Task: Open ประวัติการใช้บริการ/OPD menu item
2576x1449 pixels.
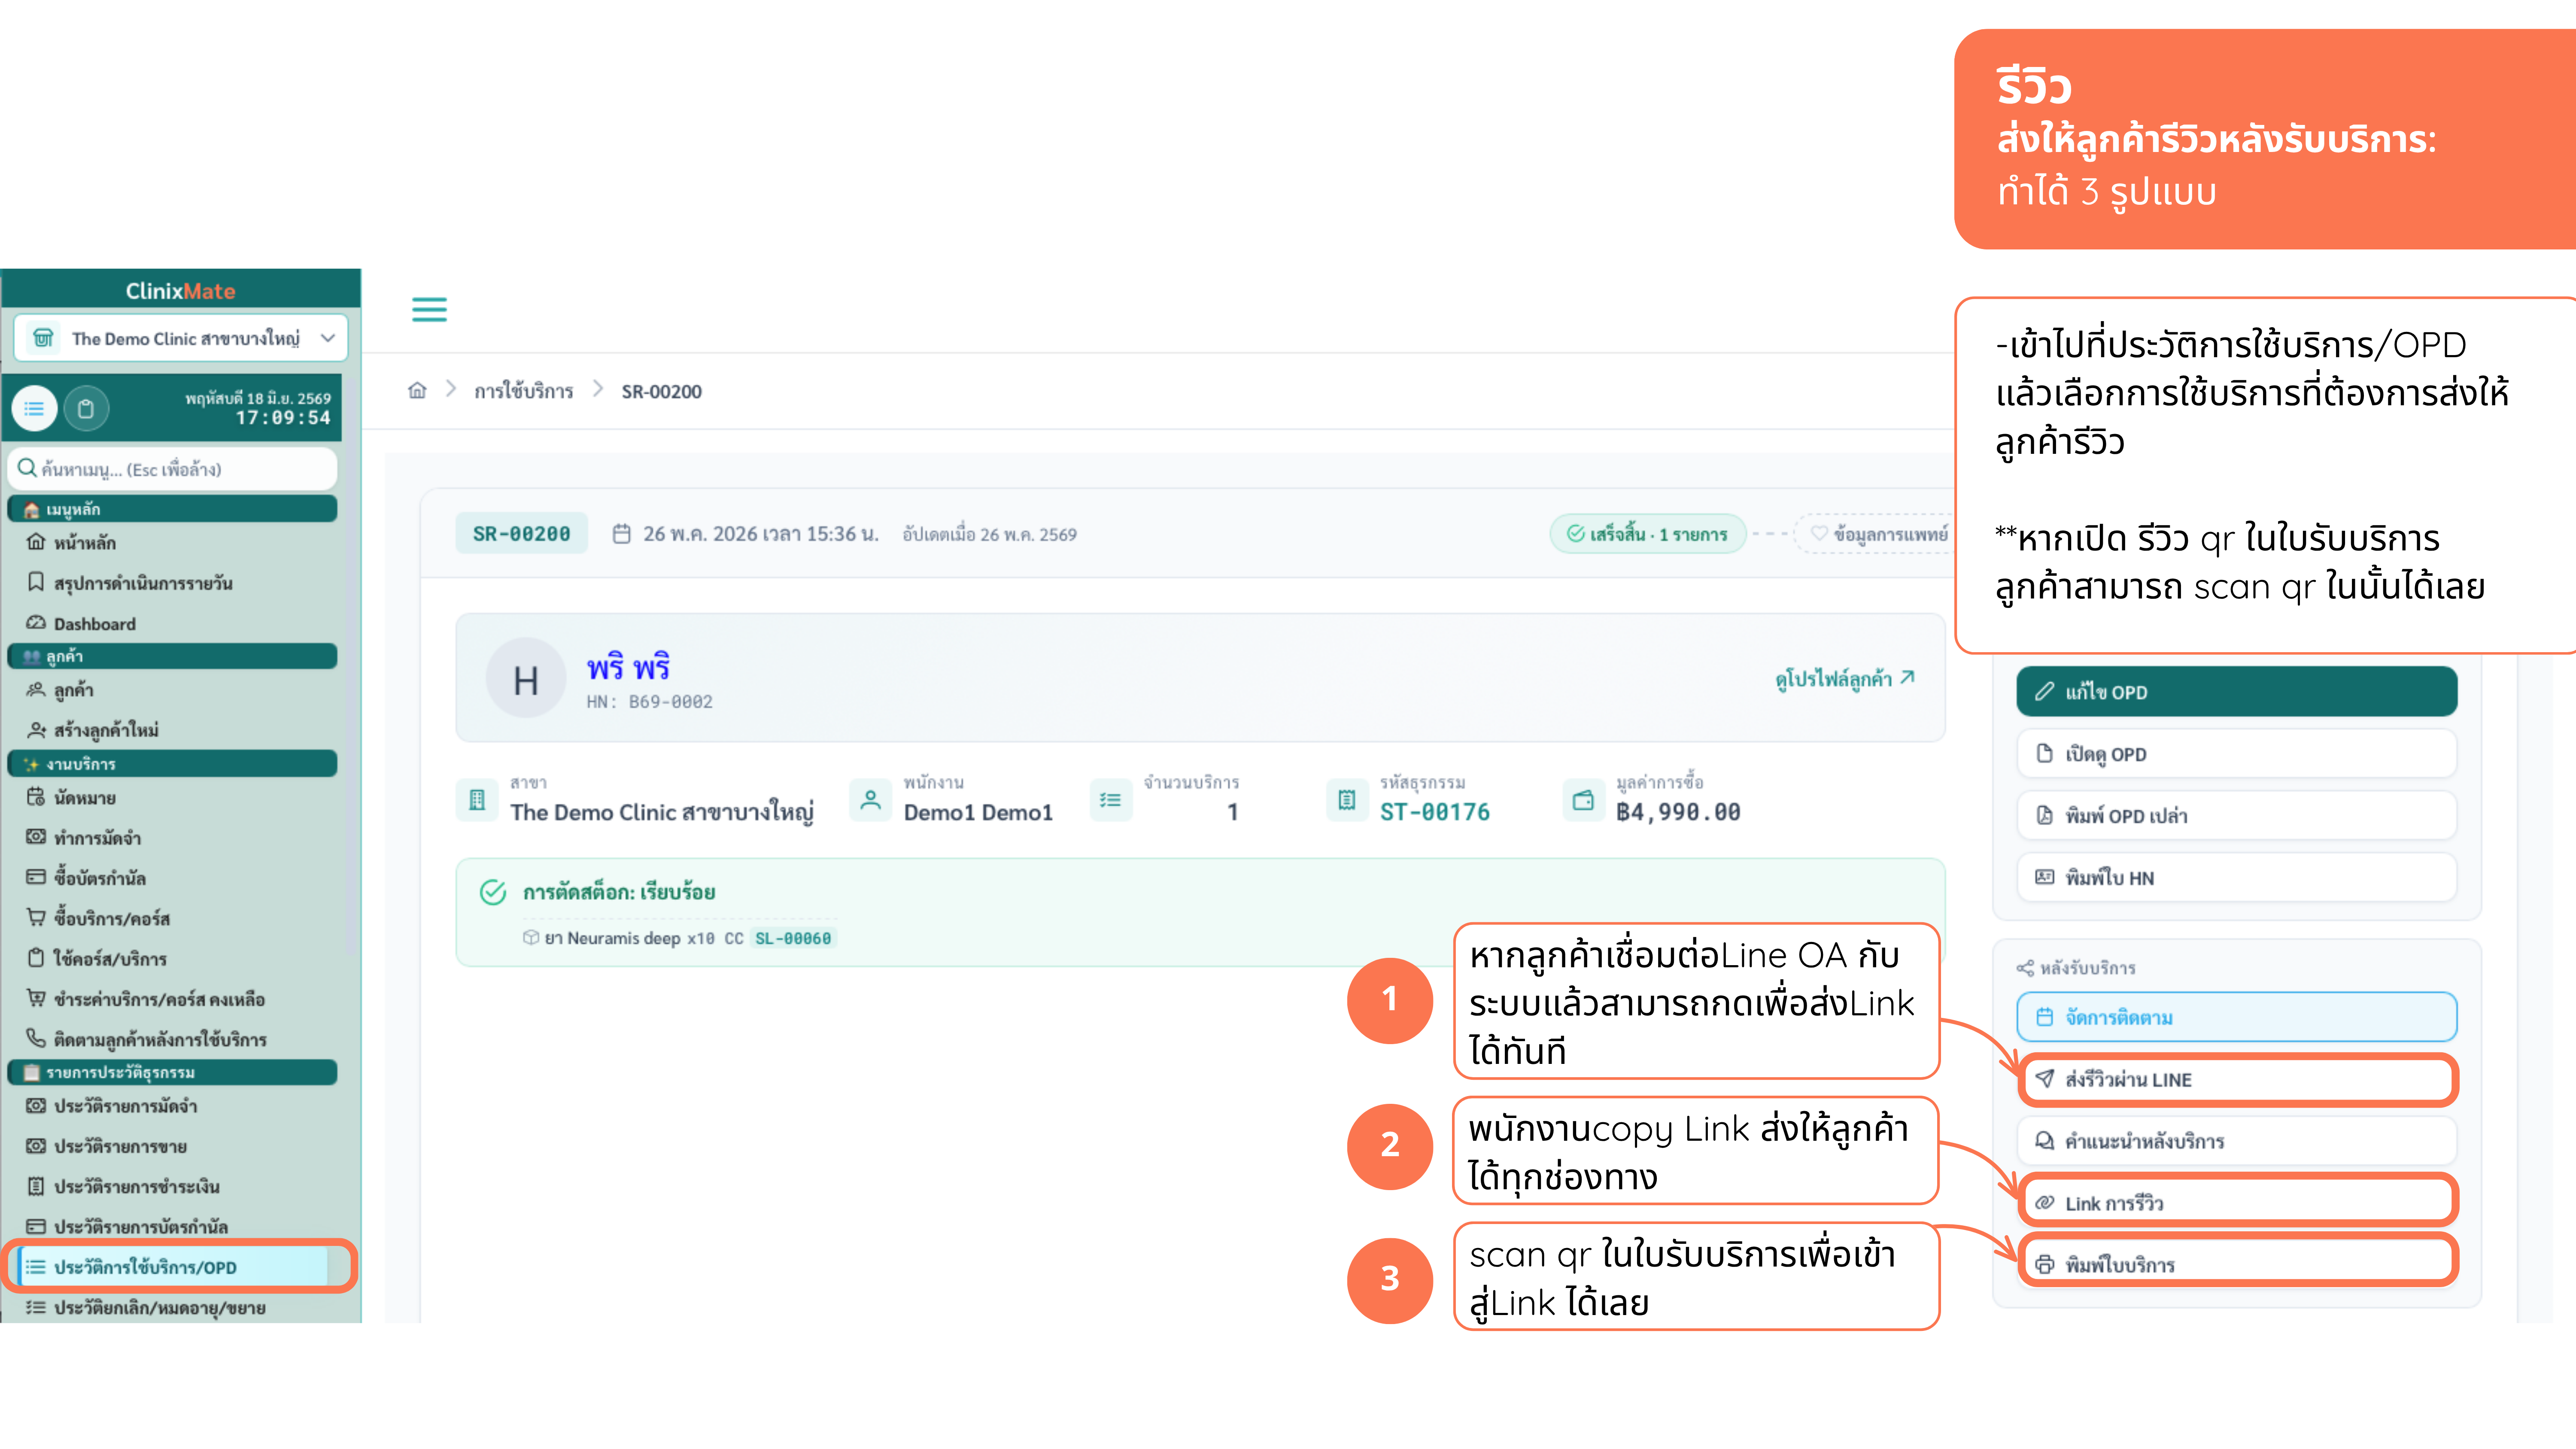Action: tap(172, 1266)
